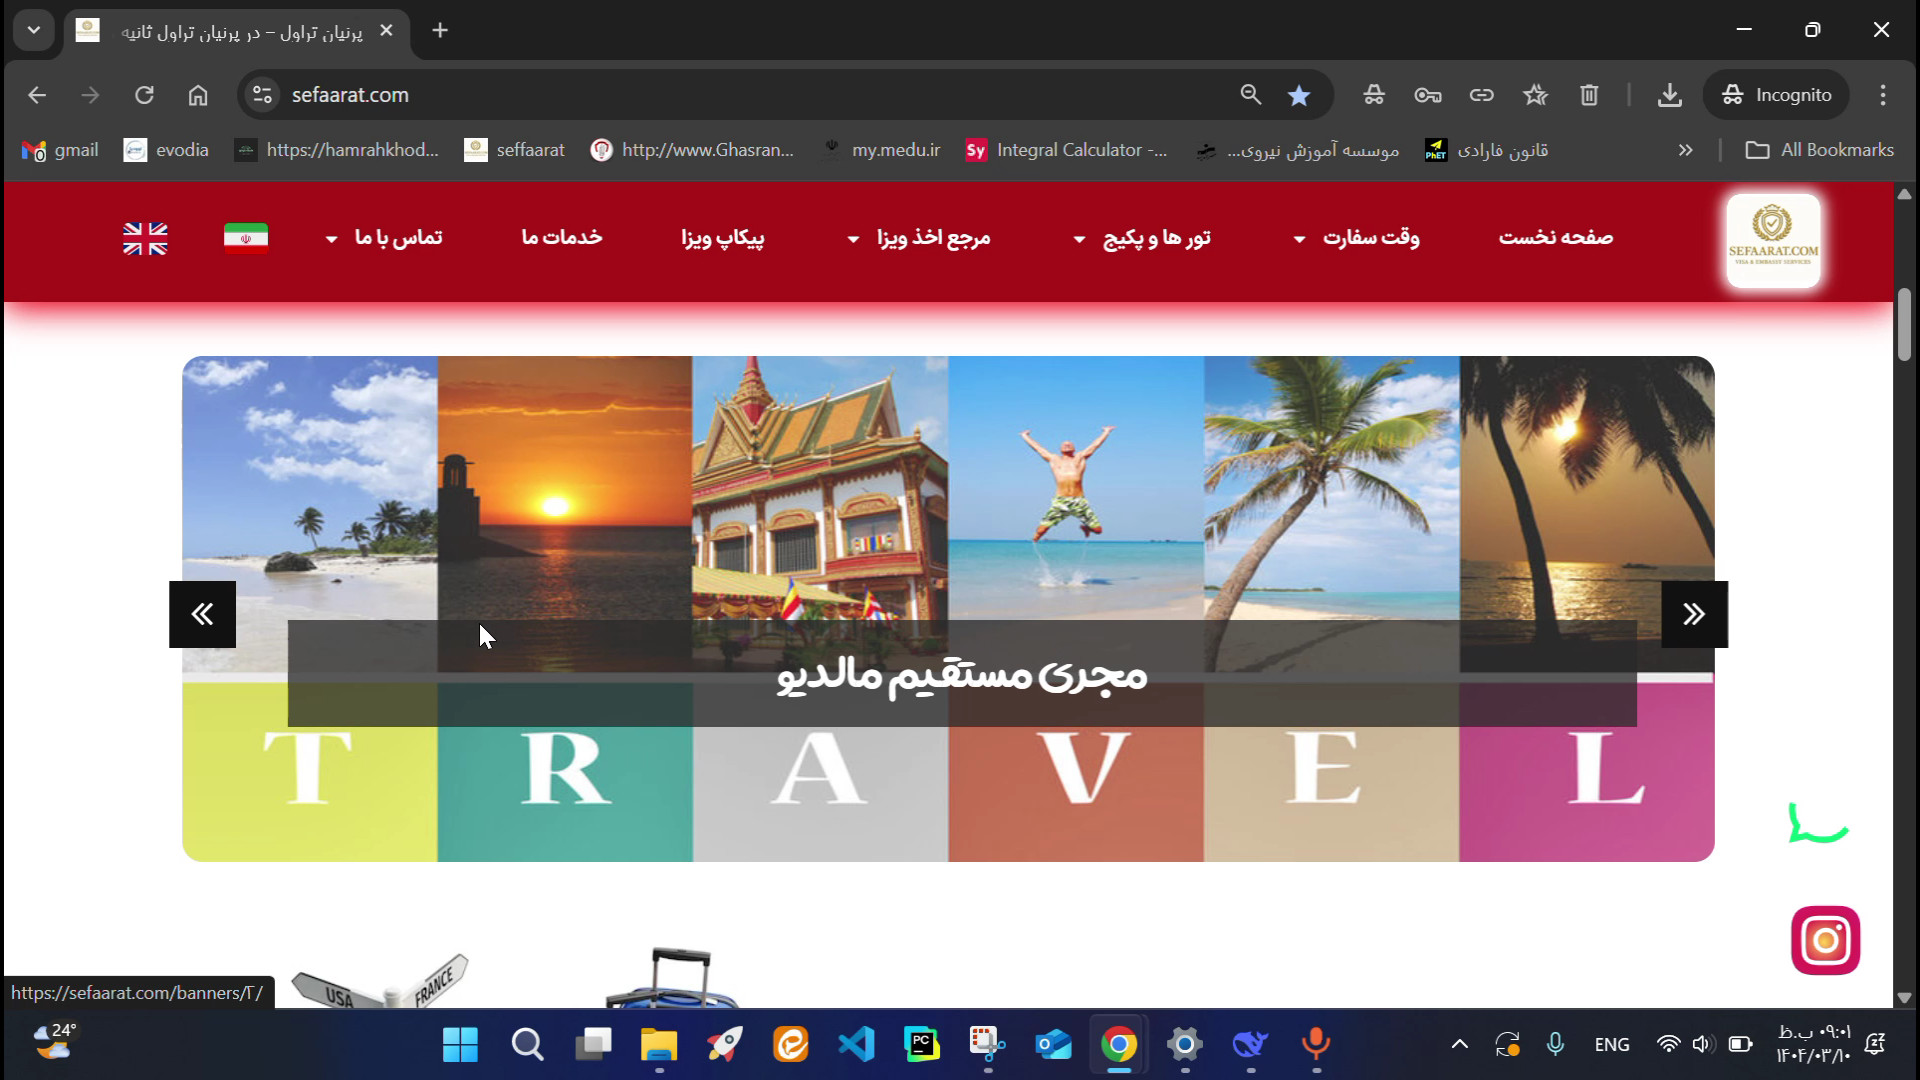Image resolution: width=1920 pixels, height=1080 pixels.
Task: Open خدمات ما menu item
Action: [x=561, y=238]
